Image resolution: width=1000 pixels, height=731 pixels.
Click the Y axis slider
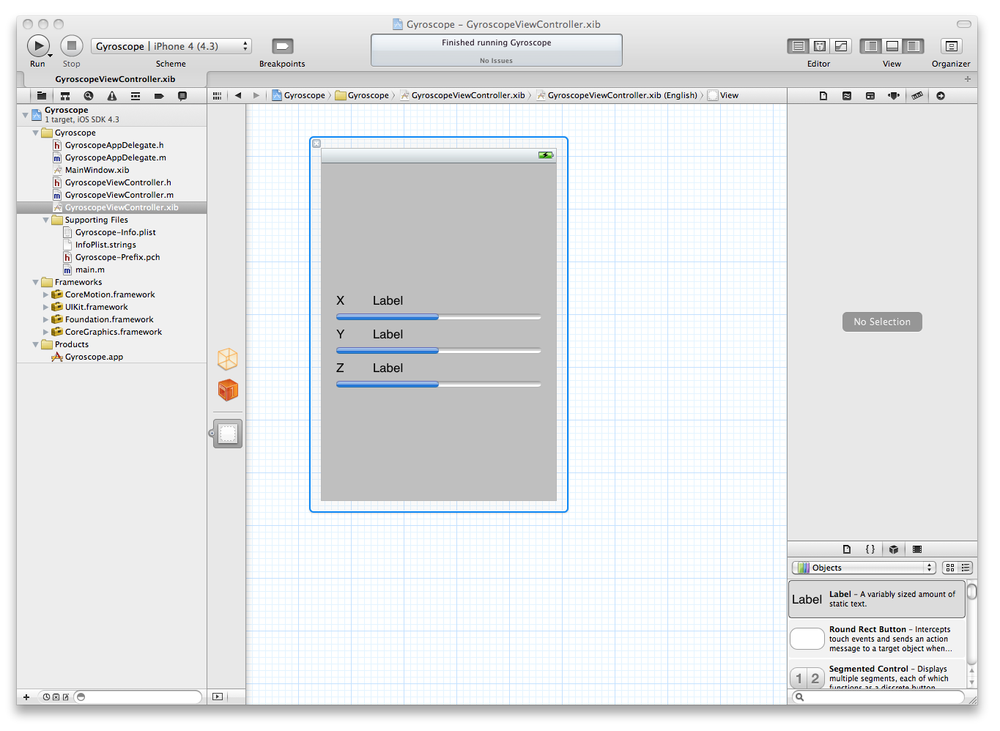(438, 351)
